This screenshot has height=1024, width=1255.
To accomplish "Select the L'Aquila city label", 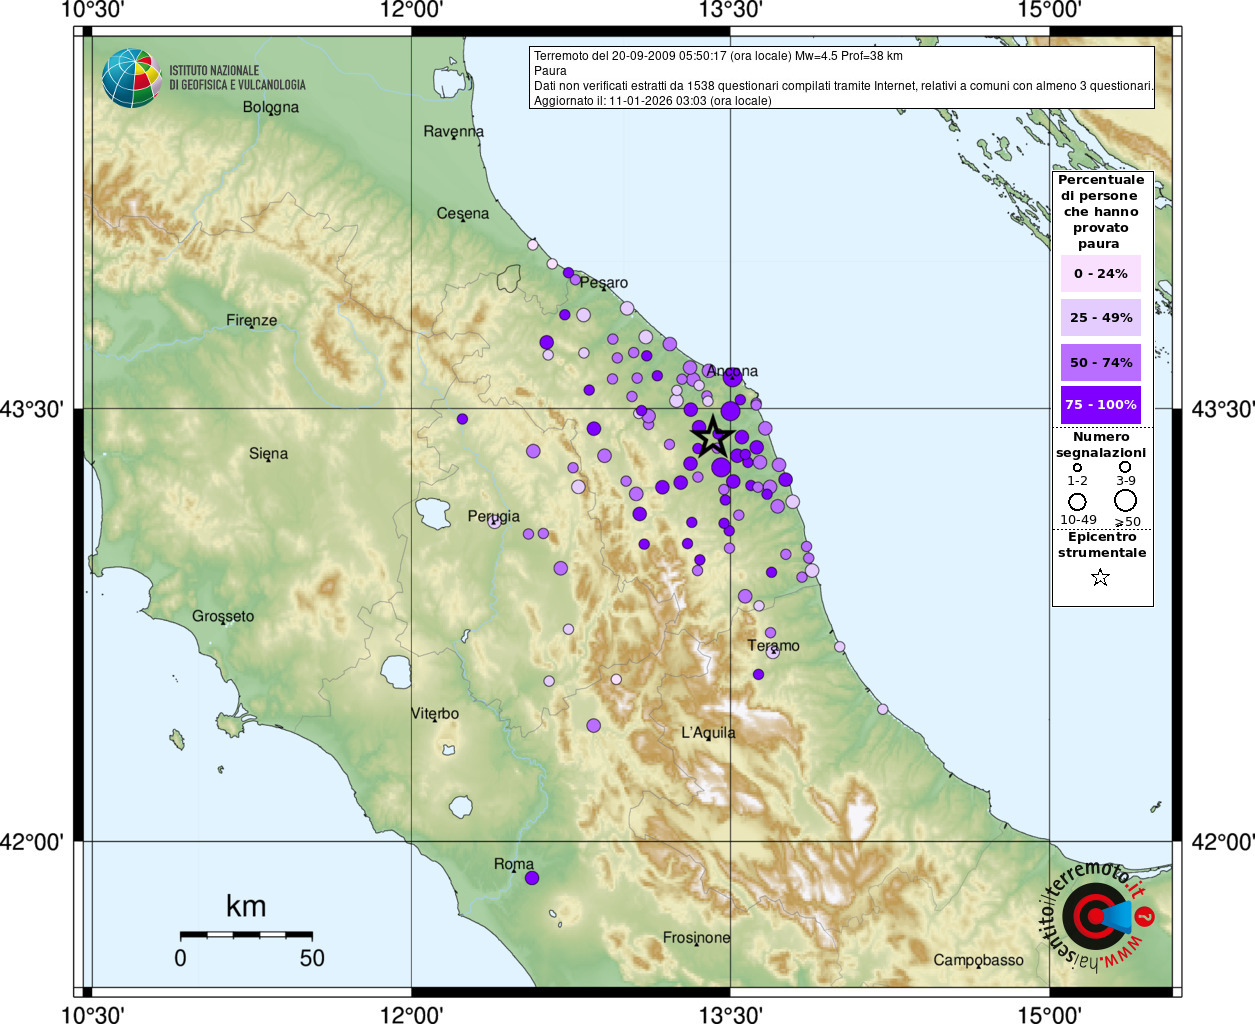I will pos(708,732).
